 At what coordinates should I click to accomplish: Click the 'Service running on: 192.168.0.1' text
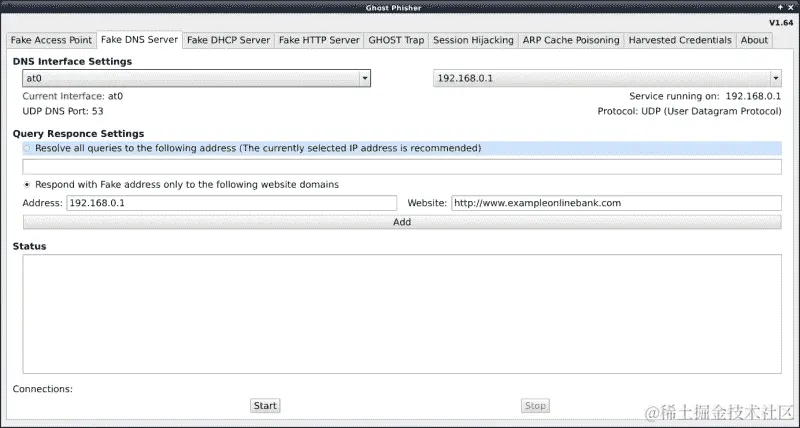(705, 96)
